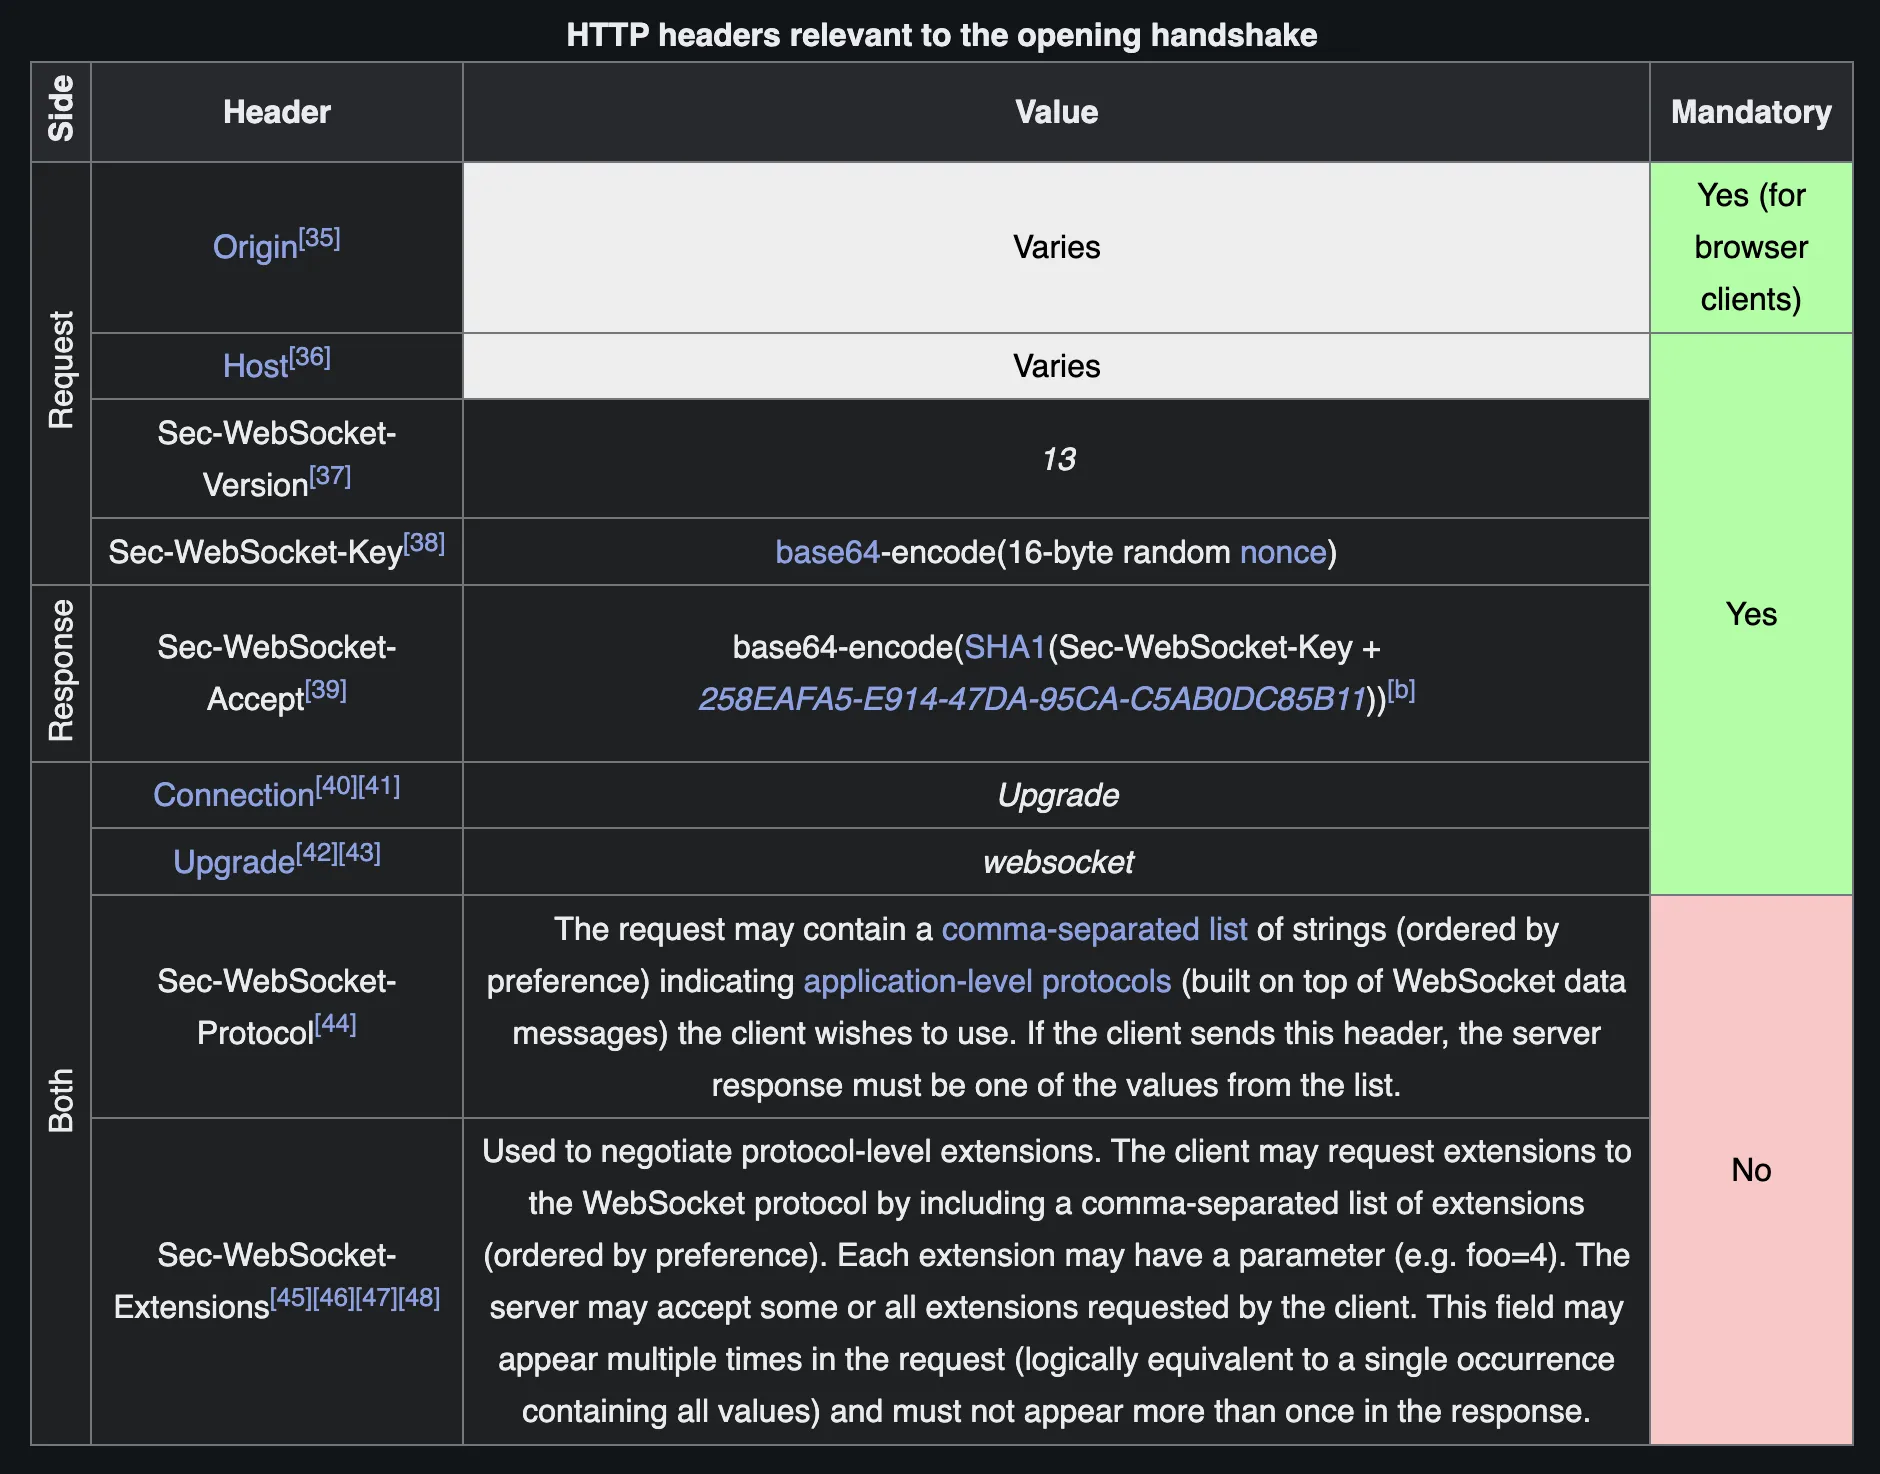This screenshot has width=1880, height=1474.
Task: Click the Mandatory column heading
Action: pyautogui.click(x=1751, y=112)
